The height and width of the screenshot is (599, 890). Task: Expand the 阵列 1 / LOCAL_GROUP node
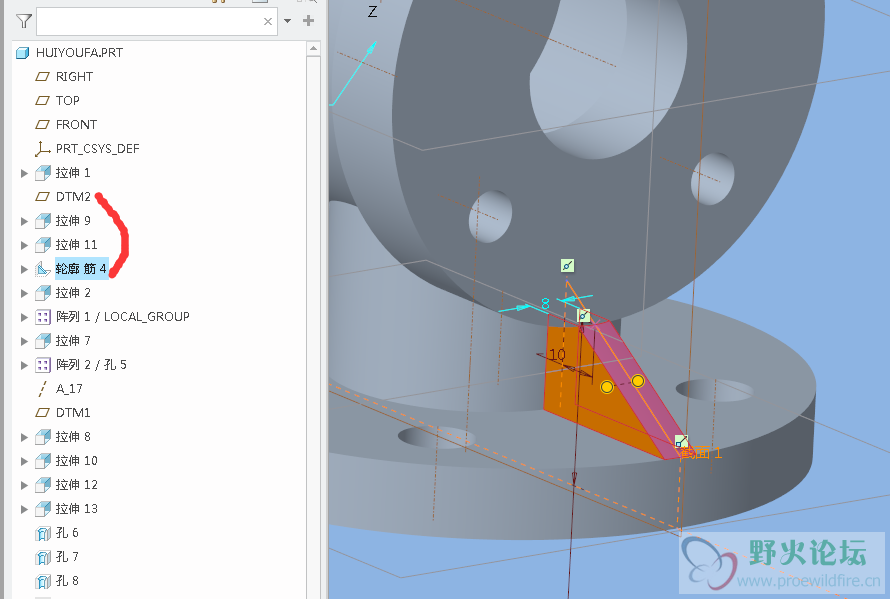[x=25, y=317]
